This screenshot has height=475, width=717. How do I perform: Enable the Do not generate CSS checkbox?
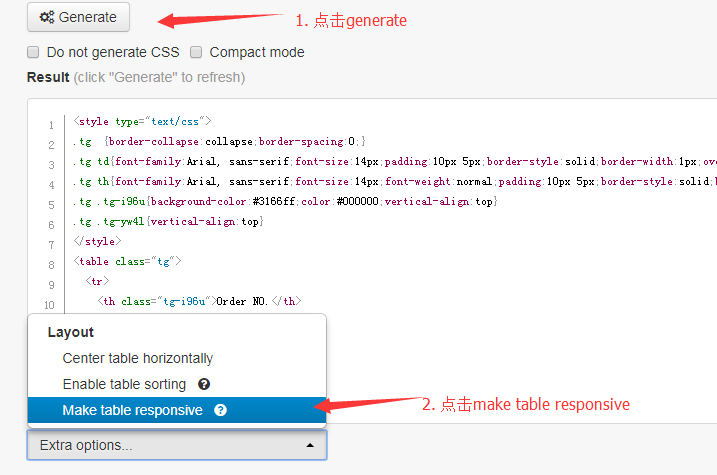[33, 52]
